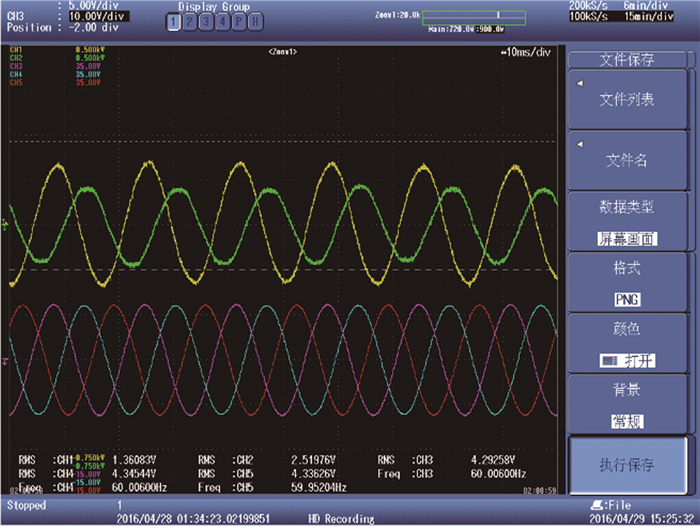700x526 pixels.
Task: Select Display Group H button
Action: 257,21
